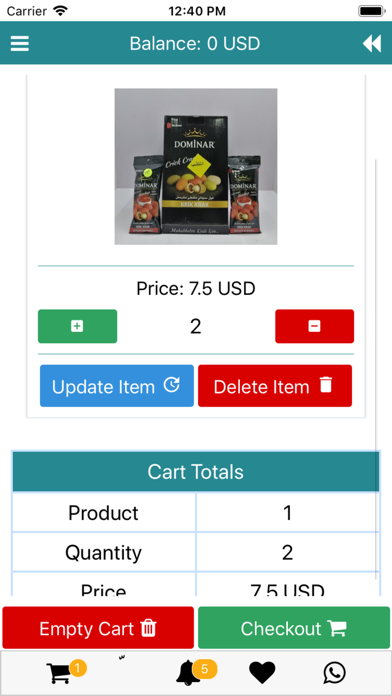Image resolution: width=392 pixels, height=696 pixels.
Task: Increase quantity with green plus button
Action: point(77,326)
